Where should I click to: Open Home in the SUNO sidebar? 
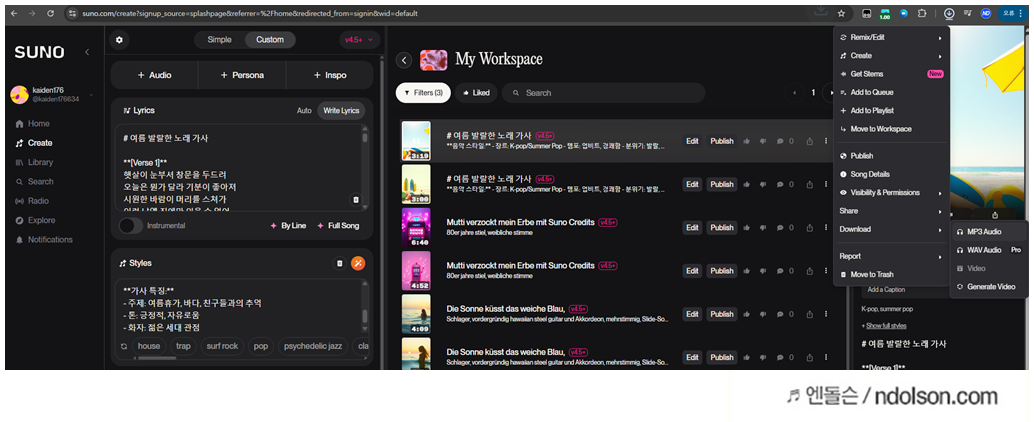tap(32, 124)
